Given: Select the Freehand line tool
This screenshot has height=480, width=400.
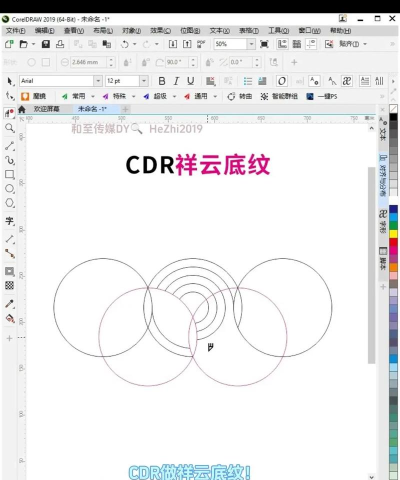Looking at the screenshot, I should point(10,146).
